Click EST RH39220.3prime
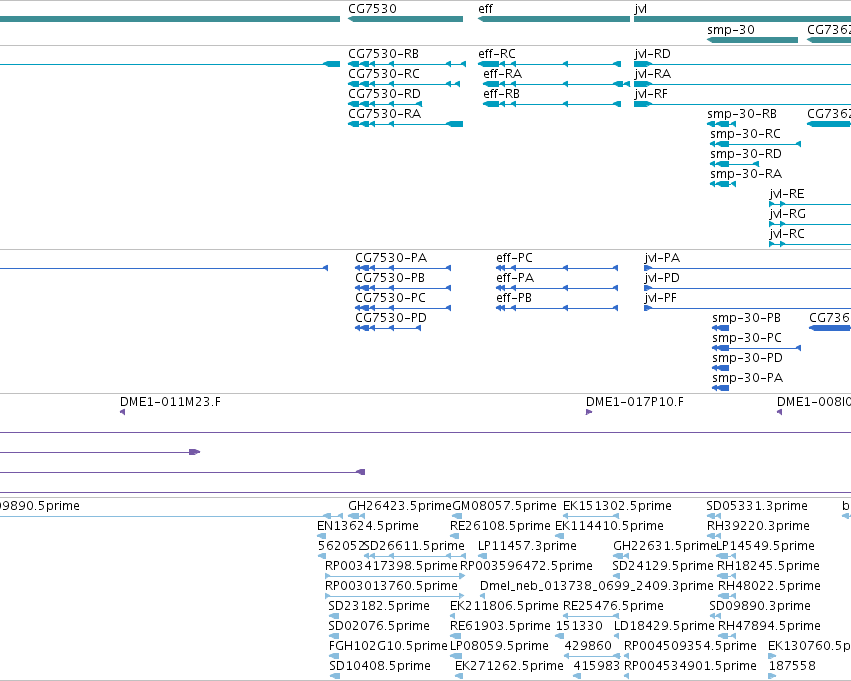 [x=714, y=536]
